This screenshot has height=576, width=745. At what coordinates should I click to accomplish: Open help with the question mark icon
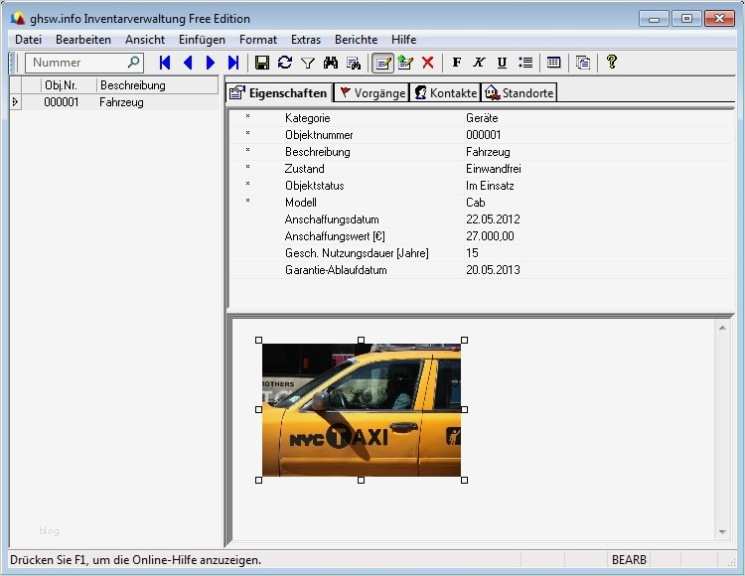(611, 62)
